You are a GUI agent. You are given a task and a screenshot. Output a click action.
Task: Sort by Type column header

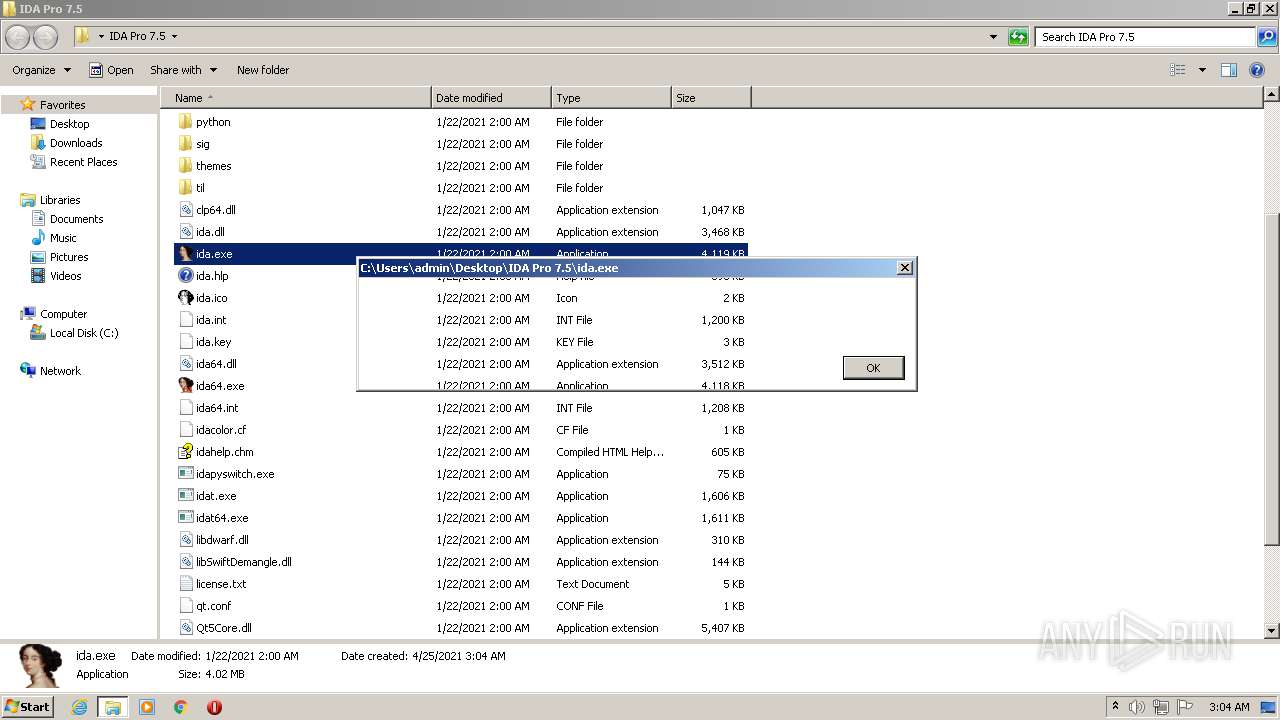(x=611, y=98)
